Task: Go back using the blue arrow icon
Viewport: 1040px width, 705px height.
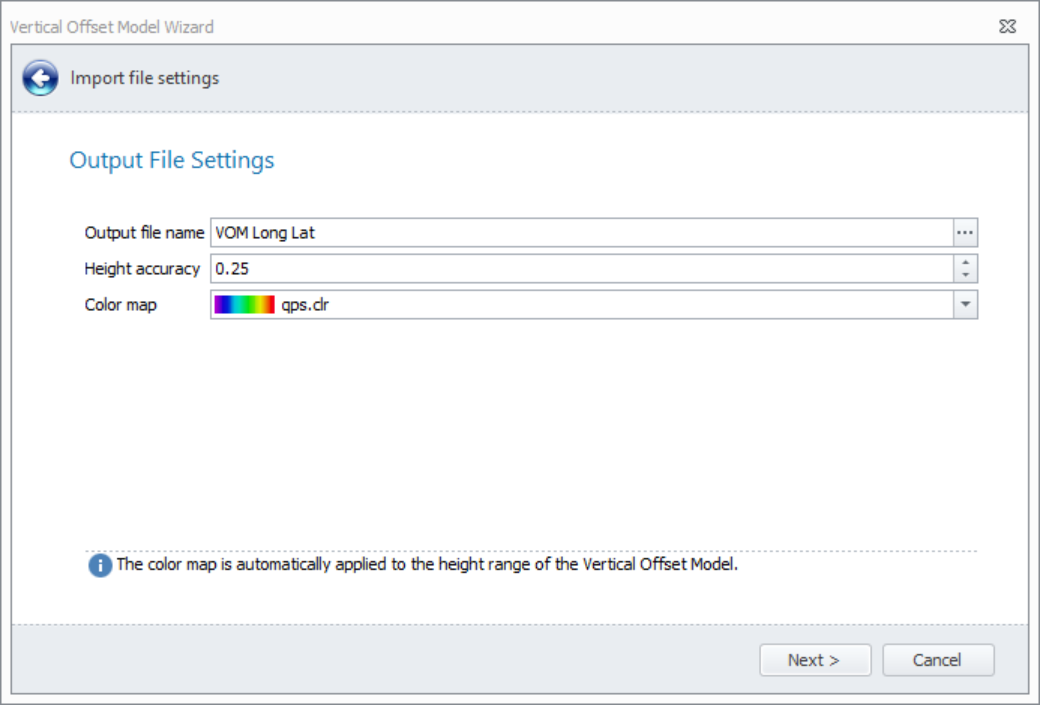Action: (x=40, y=78)
